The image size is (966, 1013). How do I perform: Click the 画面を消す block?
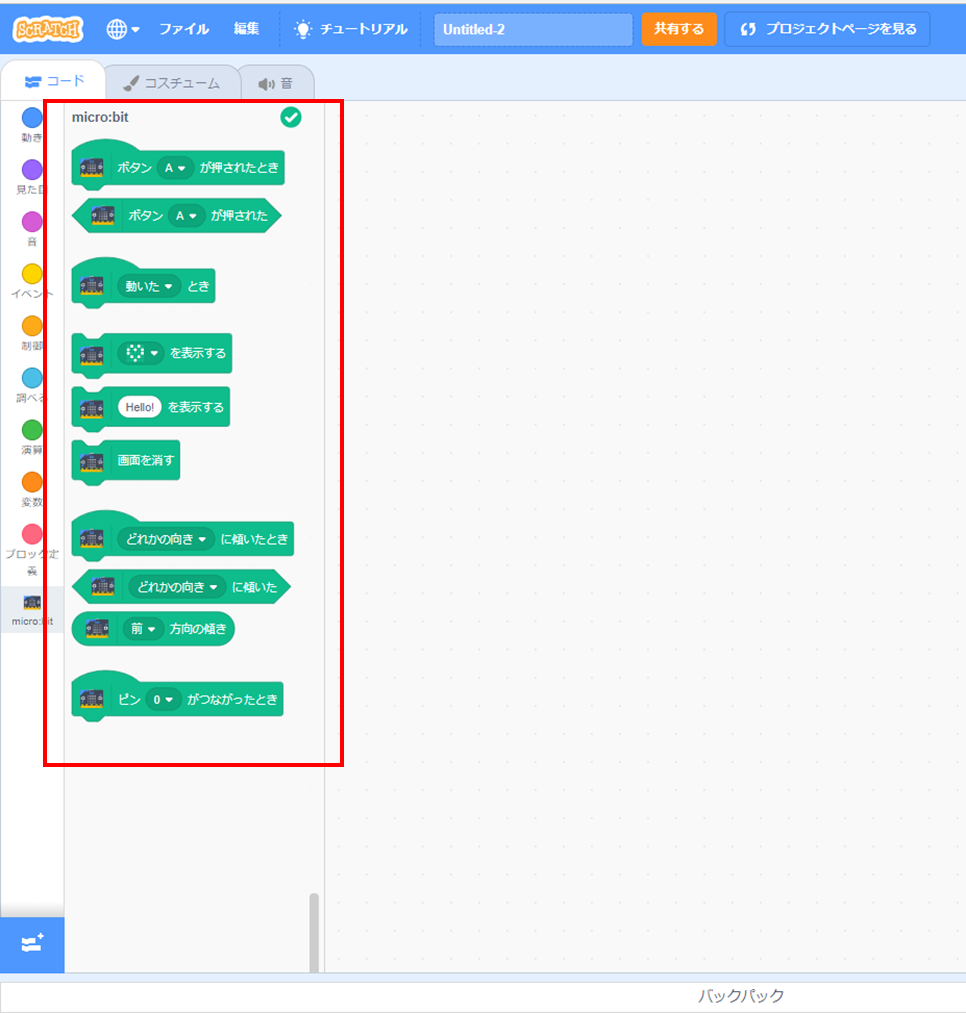pyautogui.click(x=126, y=461)
